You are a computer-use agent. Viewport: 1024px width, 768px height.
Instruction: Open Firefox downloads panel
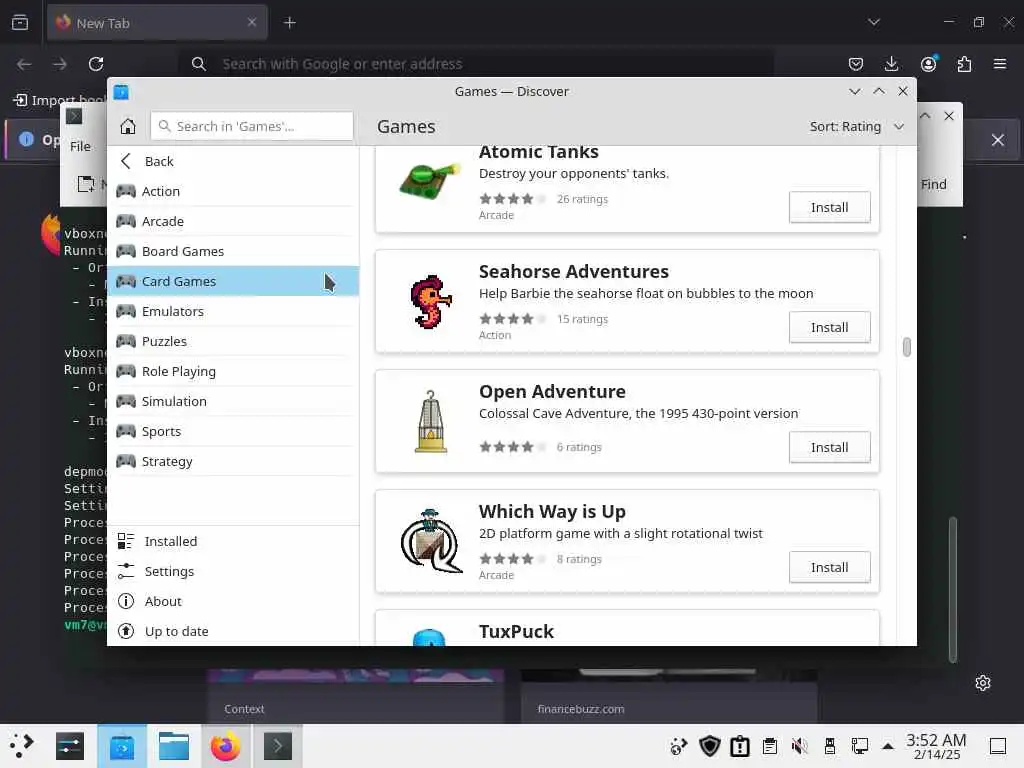(891, 63)
